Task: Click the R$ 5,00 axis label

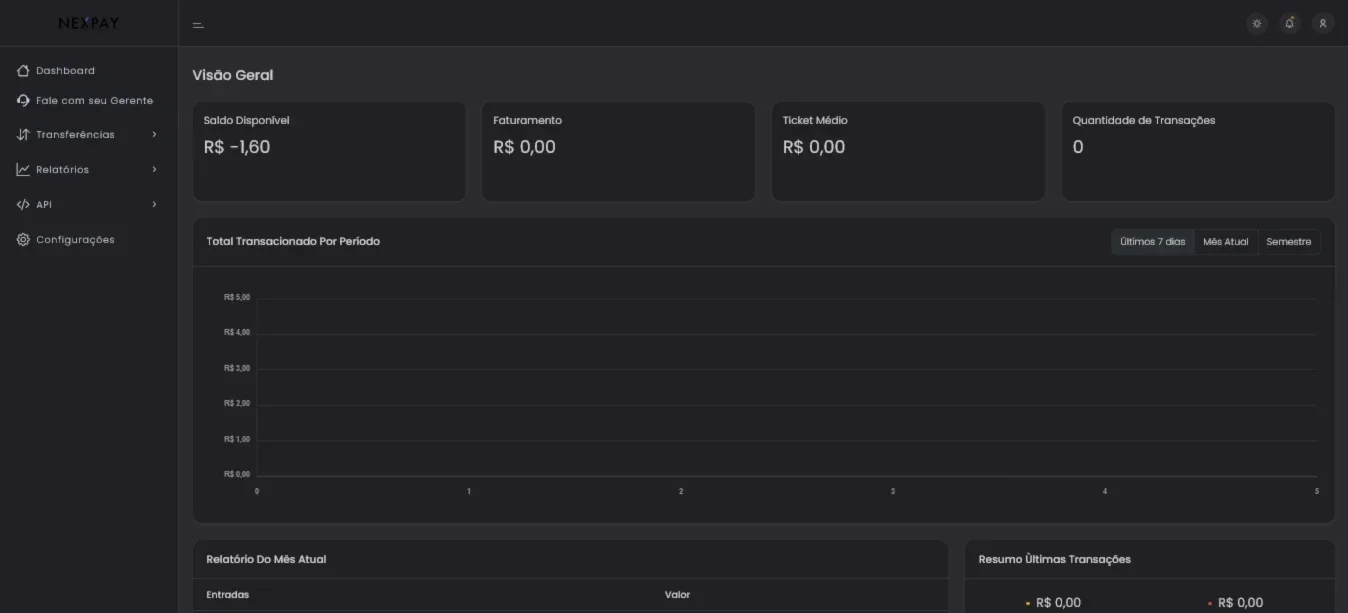Action: pyautogui.click(x=237, y=297)
